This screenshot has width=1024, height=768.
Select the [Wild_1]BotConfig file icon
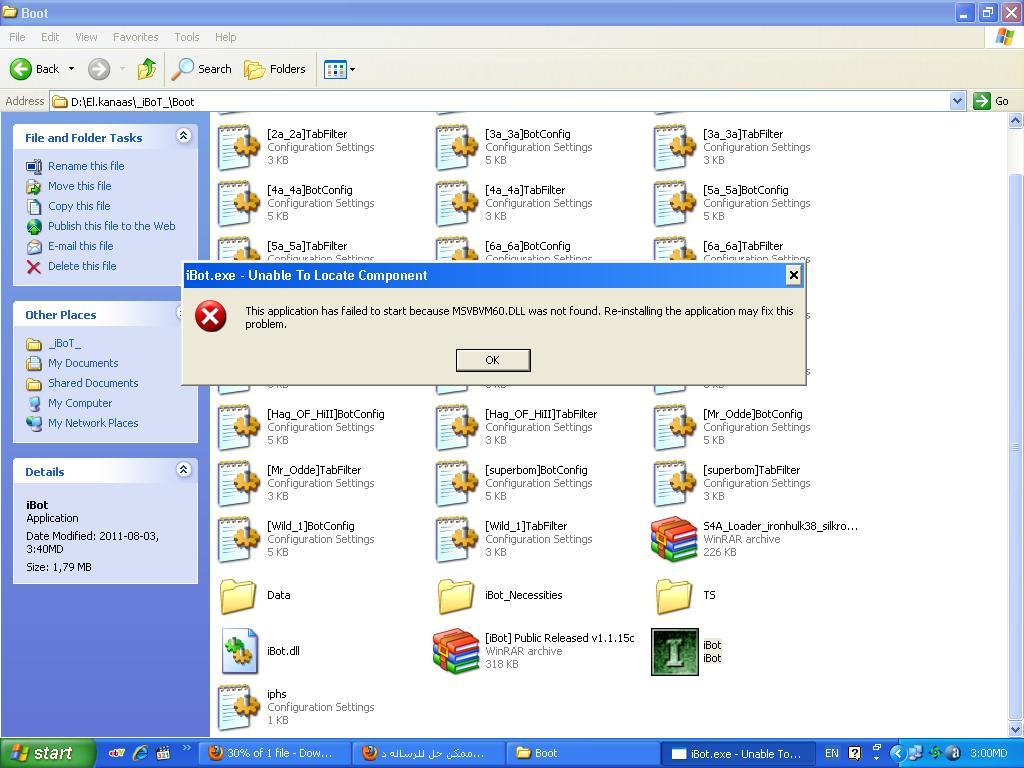[238, 539]
